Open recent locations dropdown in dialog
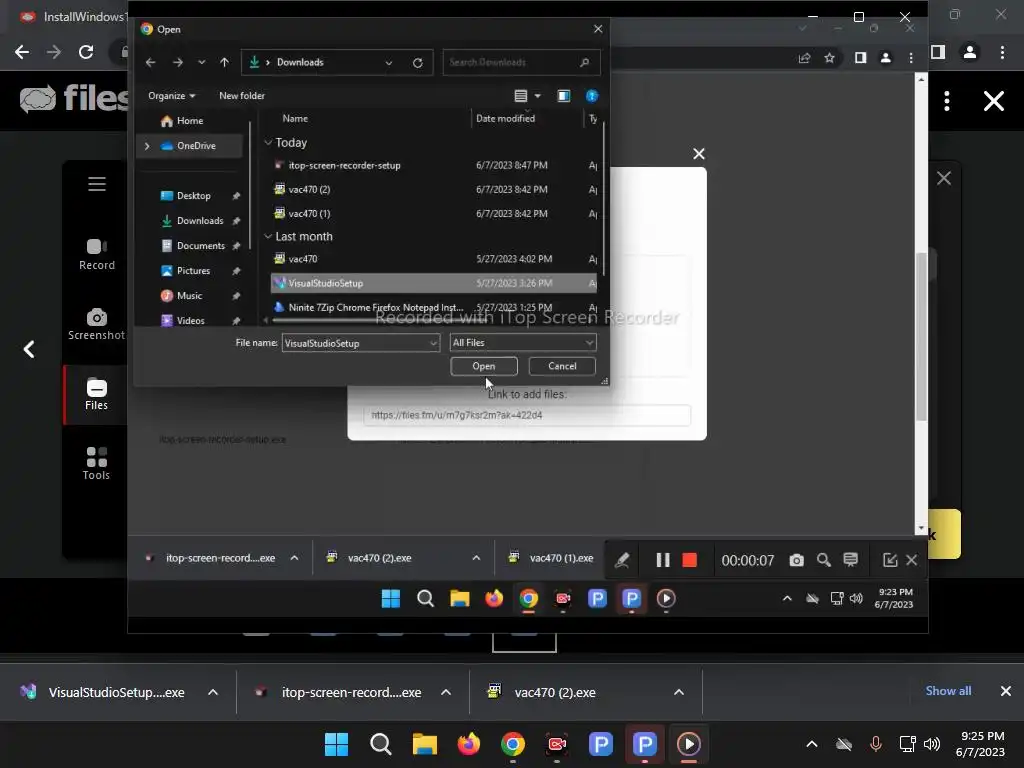This screenshot has width=1024, height=768. point(201,62)
